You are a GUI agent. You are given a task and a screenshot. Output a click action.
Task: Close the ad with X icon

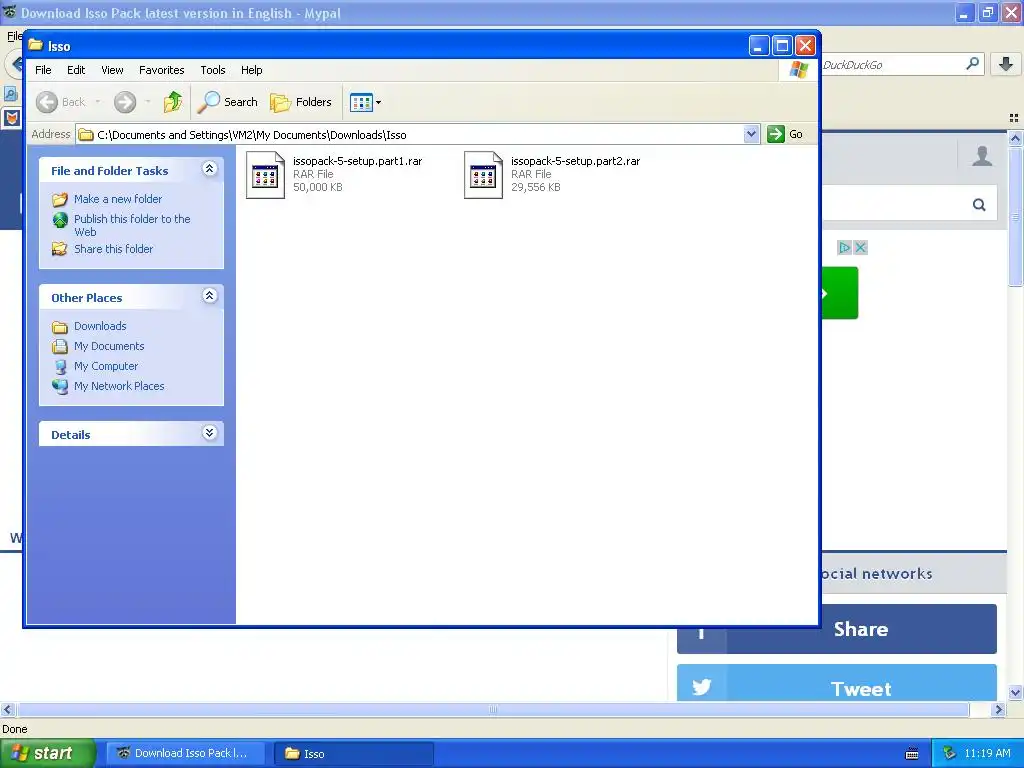point(861,248)
